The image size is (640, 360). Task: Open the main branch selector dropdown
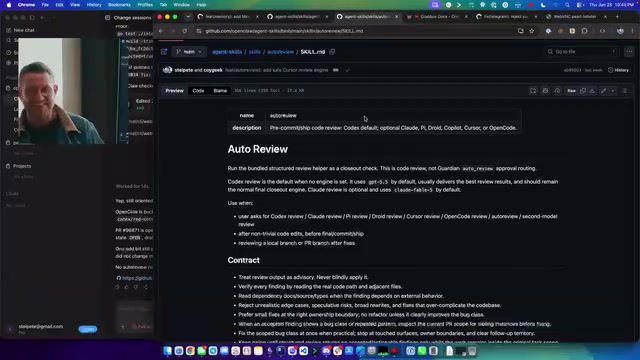189,52
